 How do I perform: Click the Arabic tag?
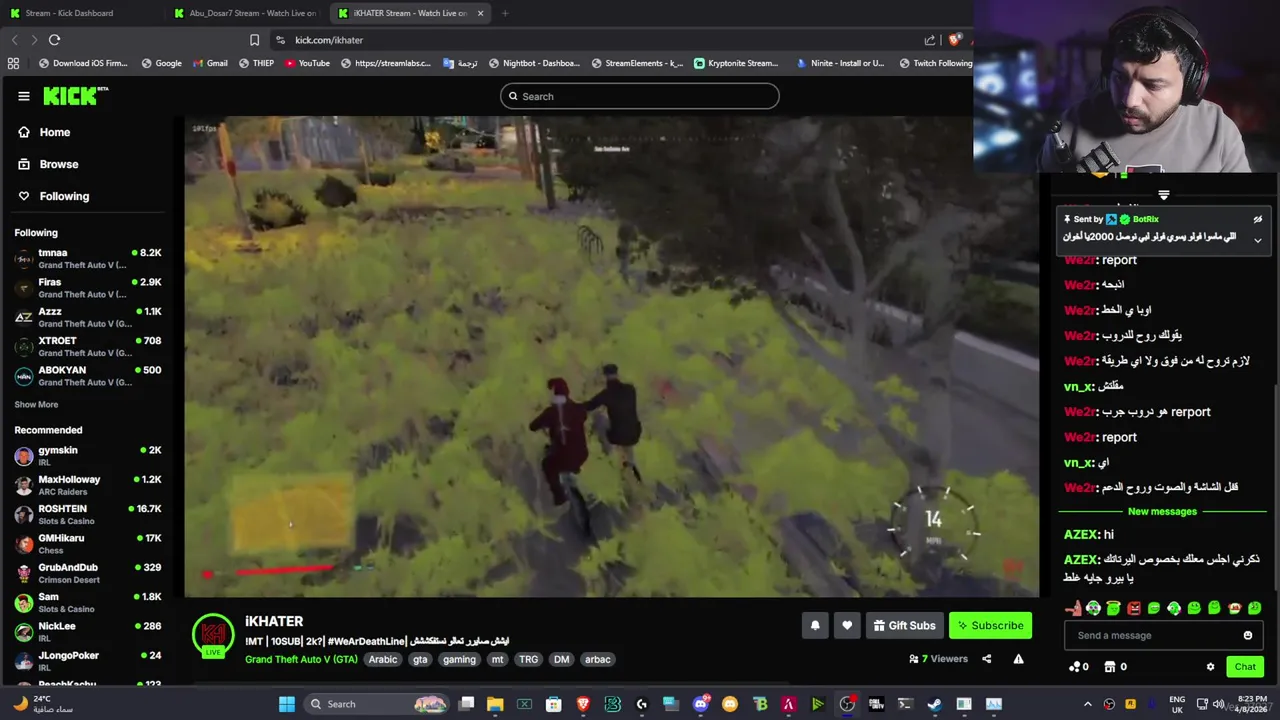pyautogui.click(x=383, y=660)
